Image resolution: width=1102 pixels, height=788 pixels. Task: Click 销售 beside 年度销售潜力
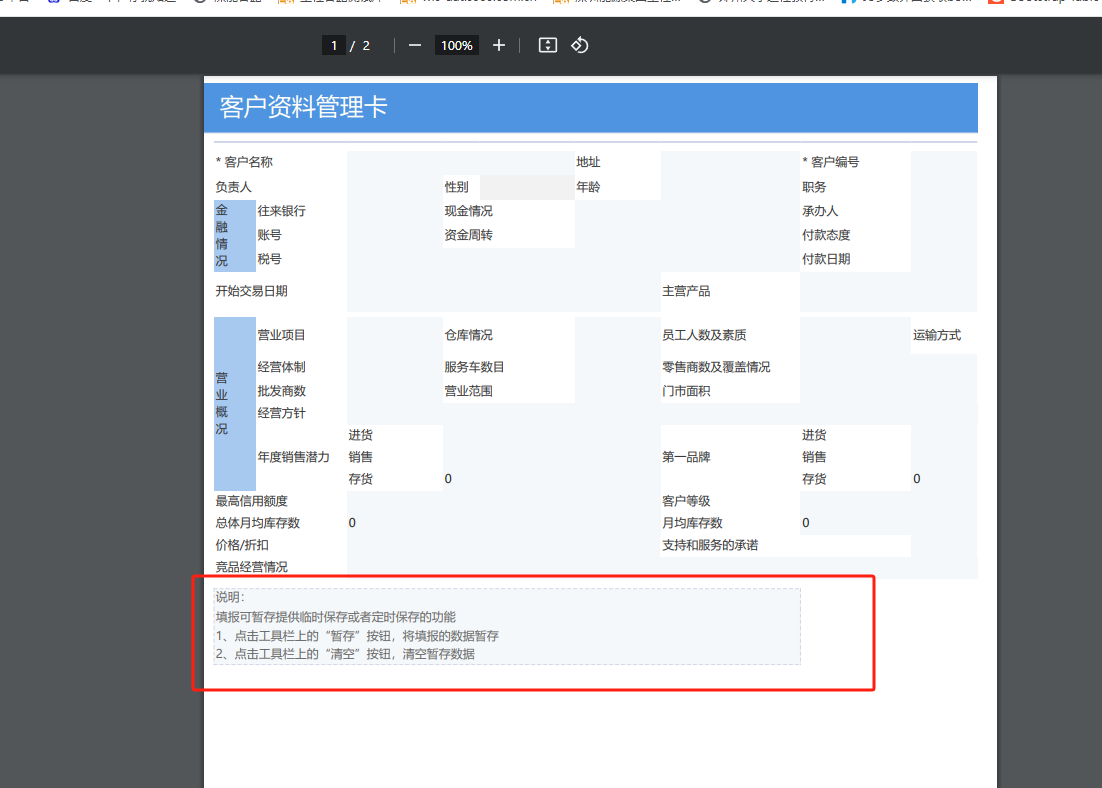[361, 457]
